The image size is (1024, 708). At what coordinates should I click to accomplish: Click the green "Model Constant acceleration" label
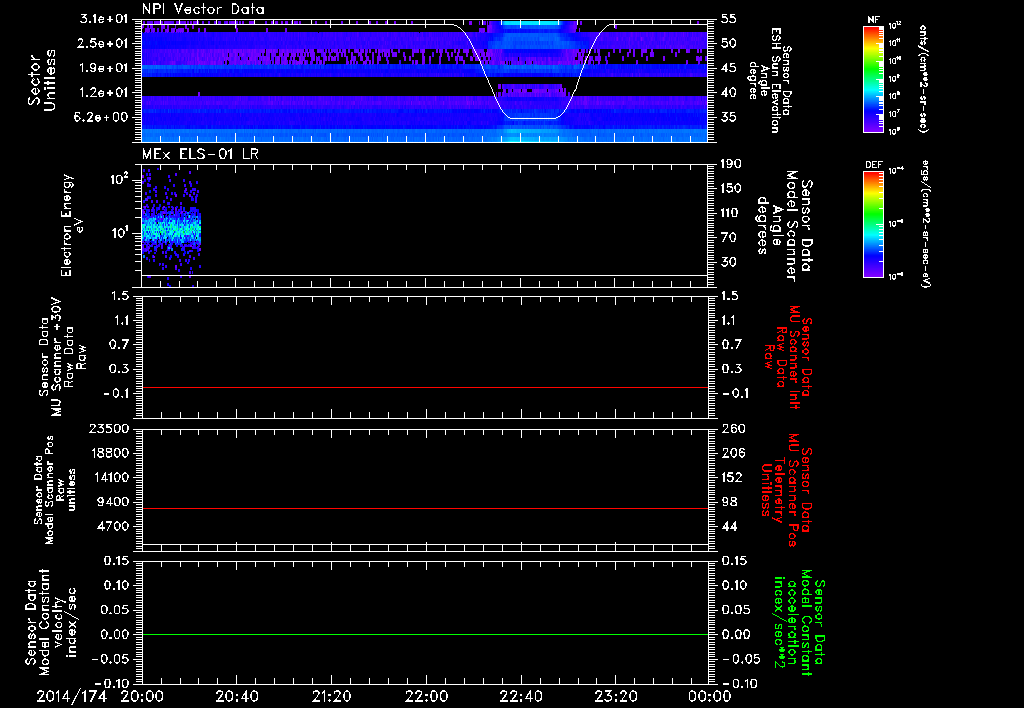(799, 623)
